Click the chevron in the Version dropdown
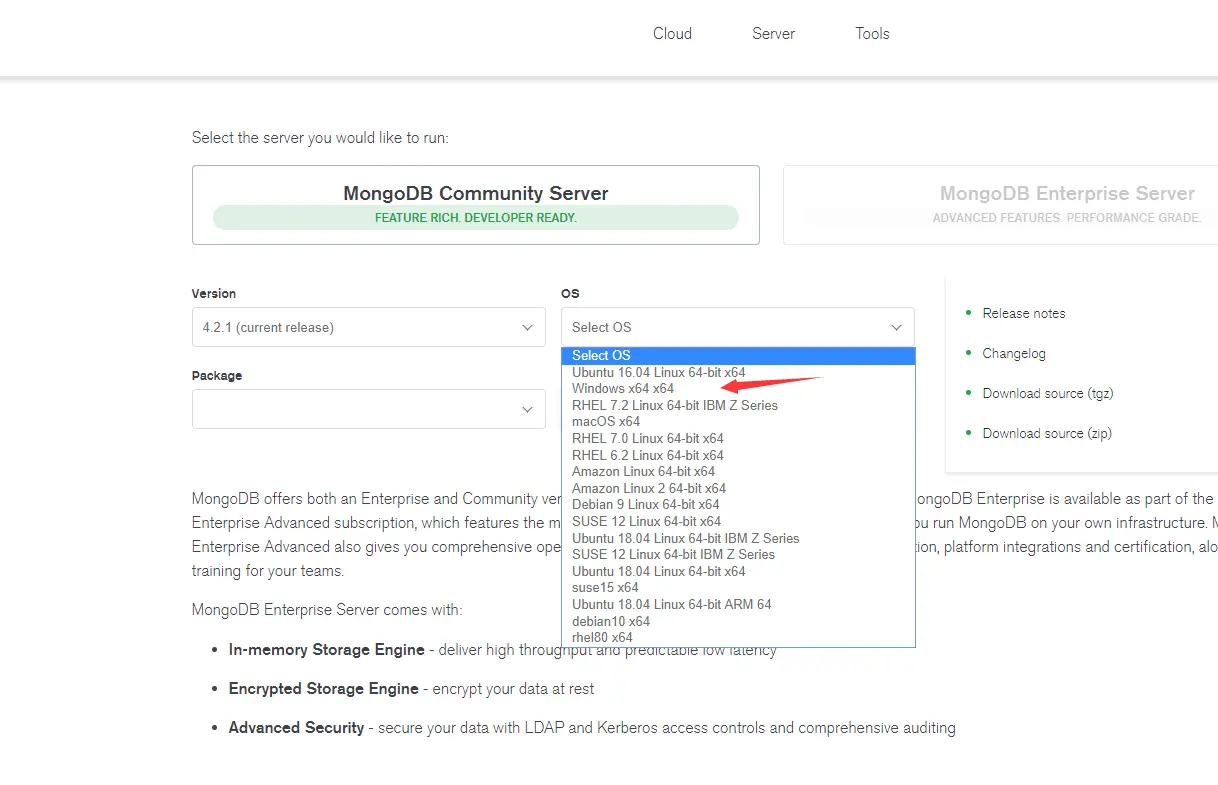1218x785 pixels. (527, 327)
